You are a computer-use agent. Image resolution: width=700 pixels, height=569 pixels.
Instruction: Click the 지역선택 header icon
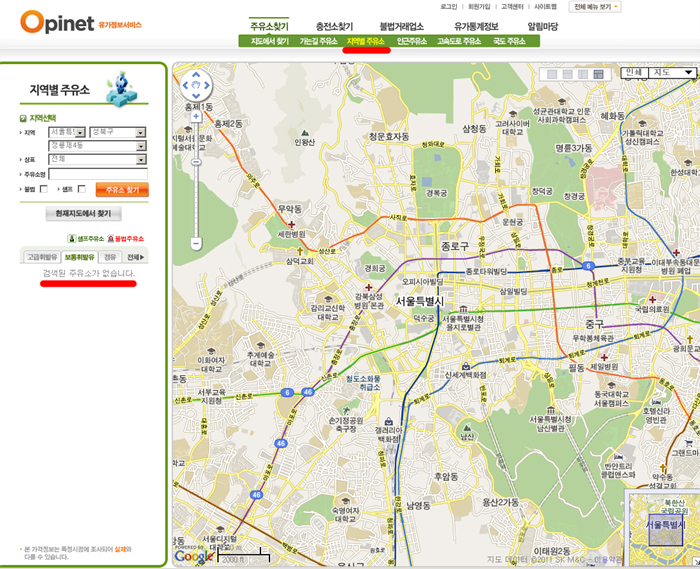pyautogui.click(x=23, y=118)
